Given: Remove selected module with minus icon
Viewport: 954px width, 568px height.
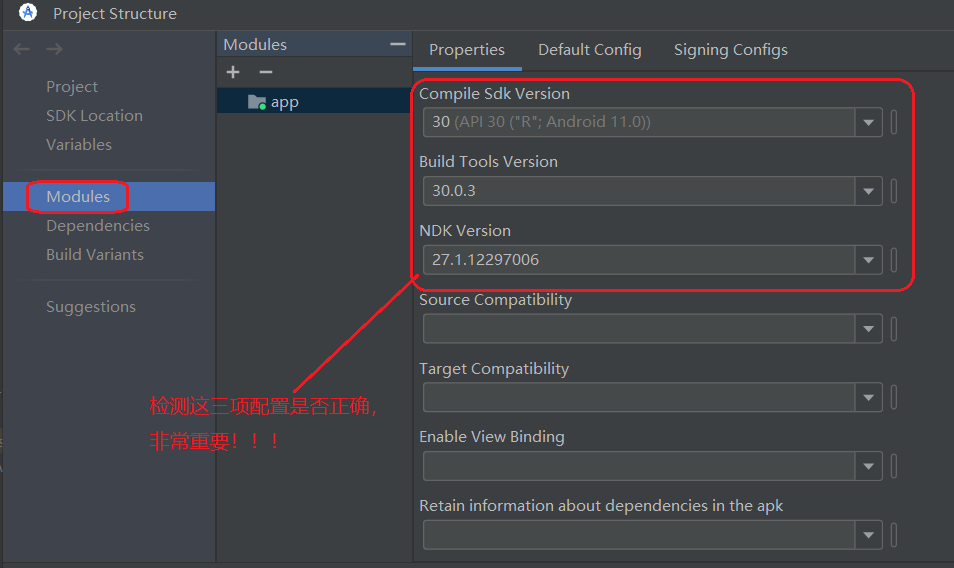Looking at the screenshot, I should click(265, 72).
